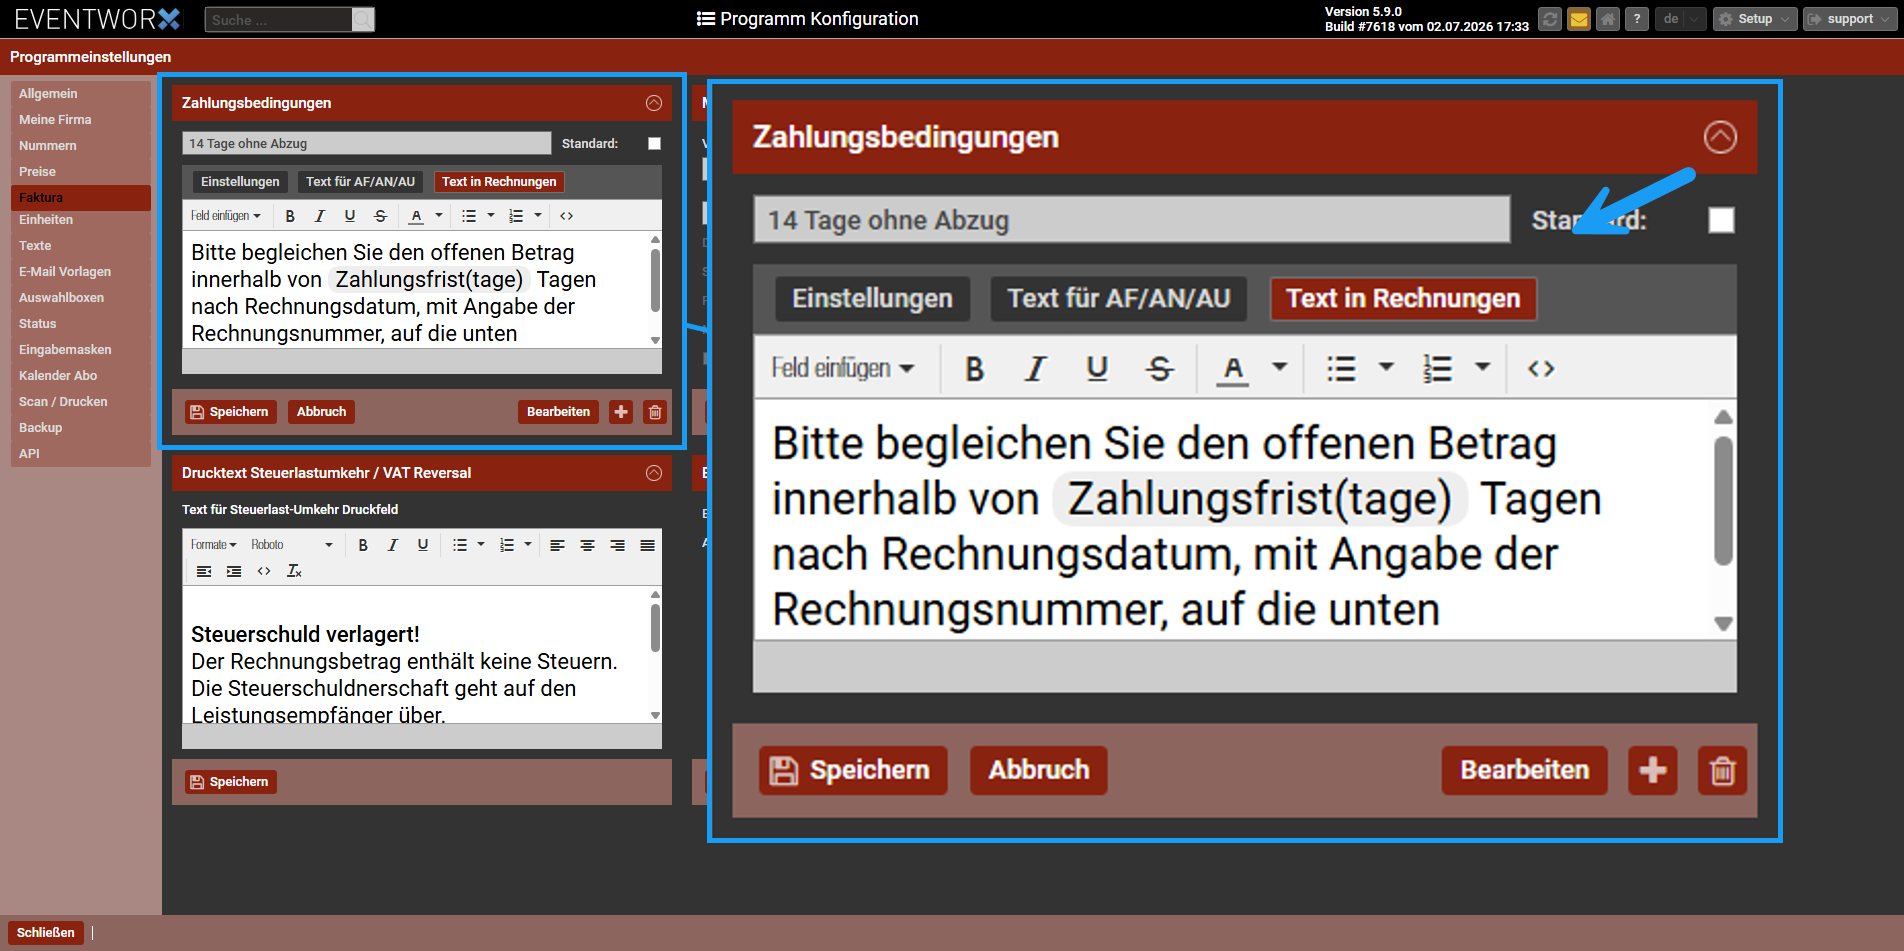Click Speichern in the unmagnified Zahlungsbedingungen panel
This screenshot has height=951, width=1904.
(x=230, y=412)
